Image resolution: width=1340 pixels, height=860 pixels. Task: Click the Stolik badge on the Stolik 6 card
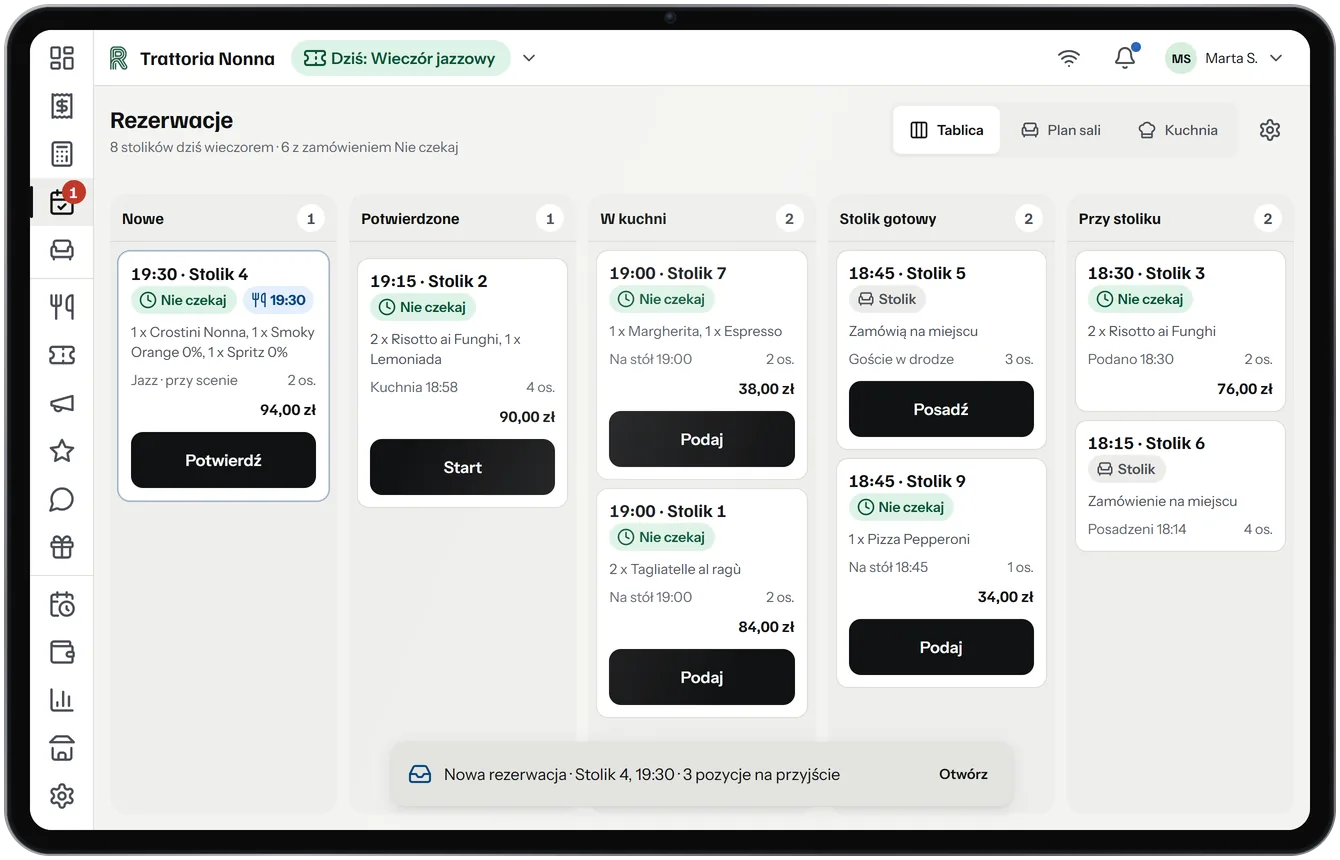pos(1126,469)
